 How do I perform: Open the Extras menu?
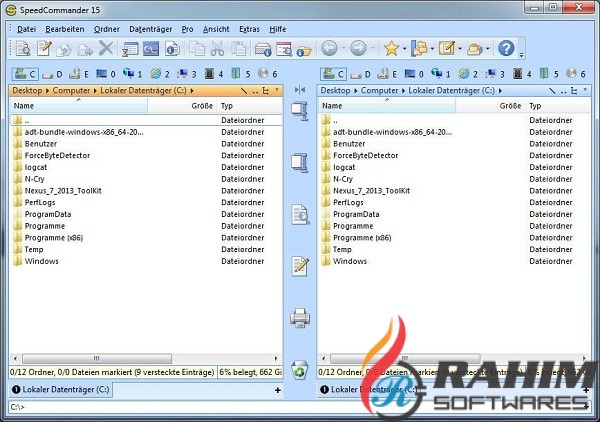tap(249, 29)
